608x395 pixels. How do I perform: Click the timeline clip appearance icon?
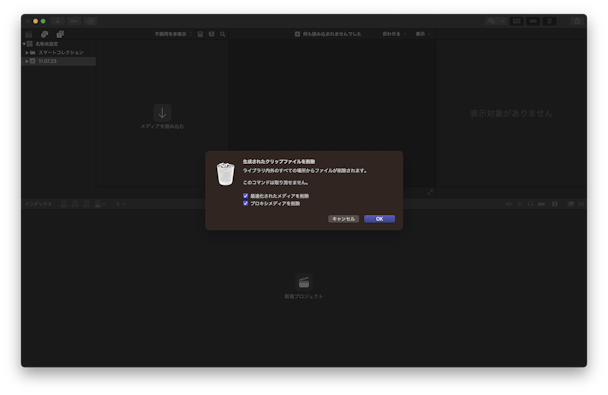tap(555, 204)
